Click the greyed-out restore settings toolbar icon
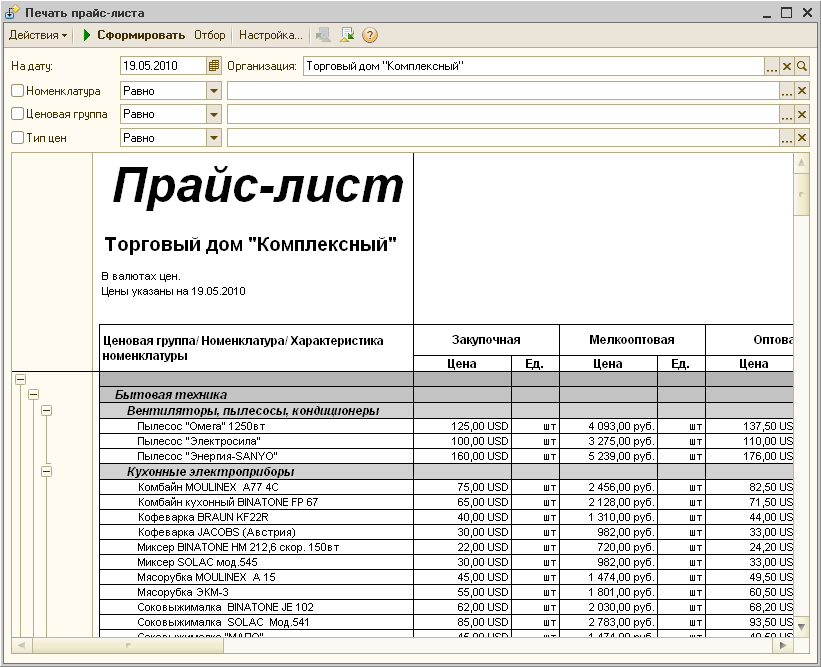Image resolution: width=821 pixels, height=667 pixels. pos(323,35)
